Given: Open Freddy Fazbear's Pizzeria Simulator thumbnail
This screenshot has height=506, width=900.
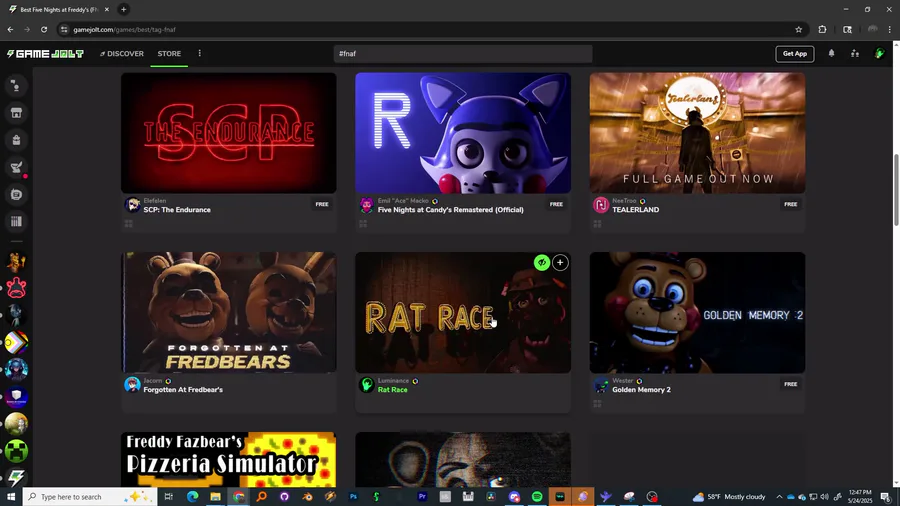Looking at the screenshot, I should point(228,460).
